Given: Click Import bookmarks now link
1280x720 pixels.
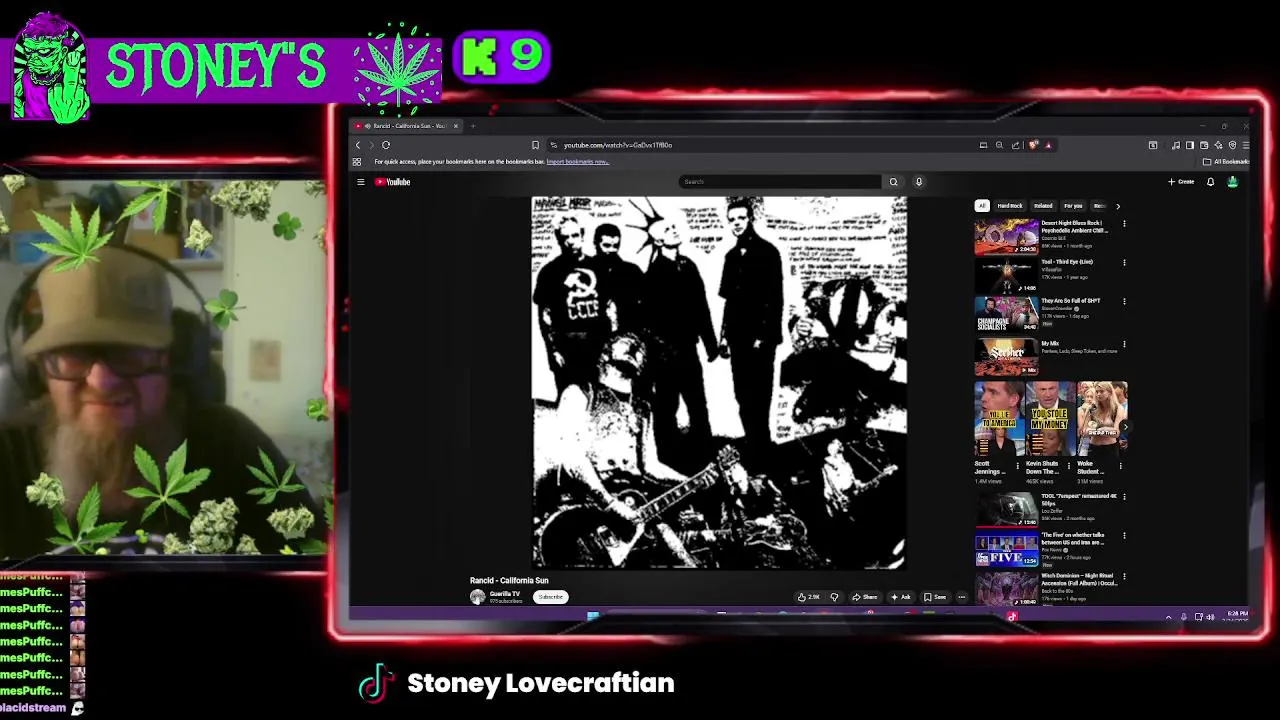Looking at the screenshot, I should coord(577,162).
